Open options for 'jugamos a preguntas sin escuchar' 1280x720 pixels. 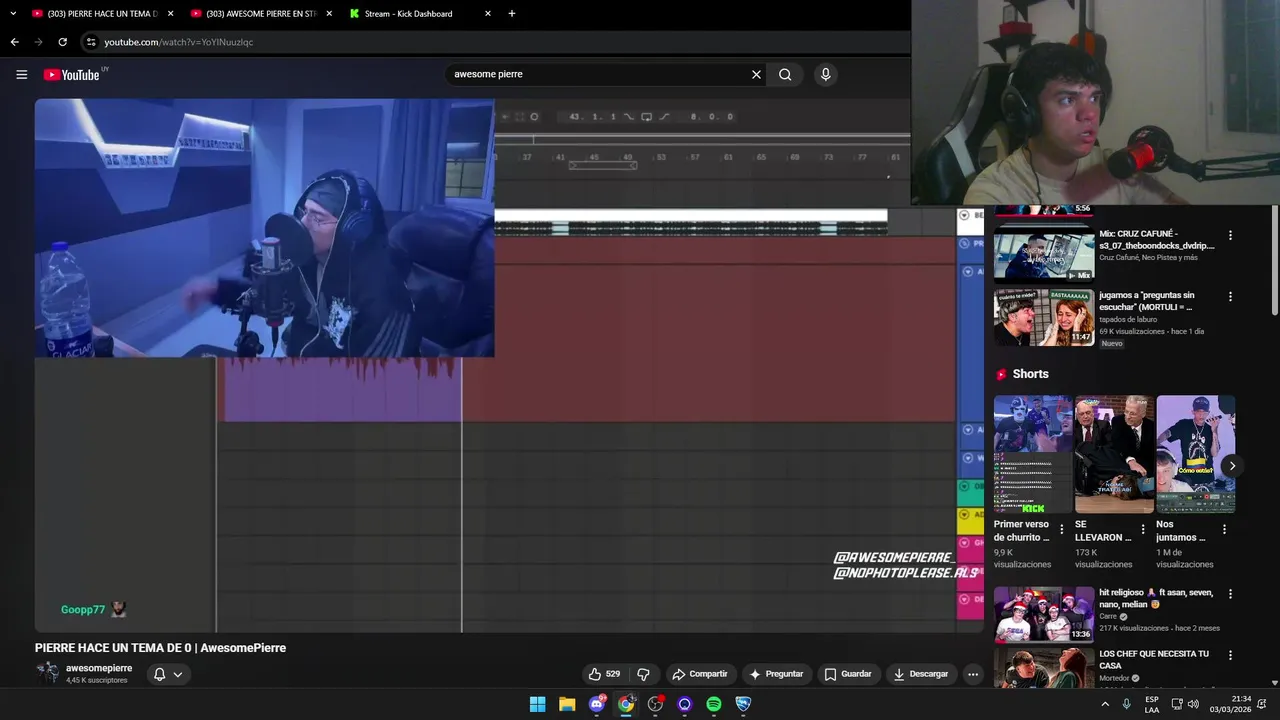[1230, 297]
